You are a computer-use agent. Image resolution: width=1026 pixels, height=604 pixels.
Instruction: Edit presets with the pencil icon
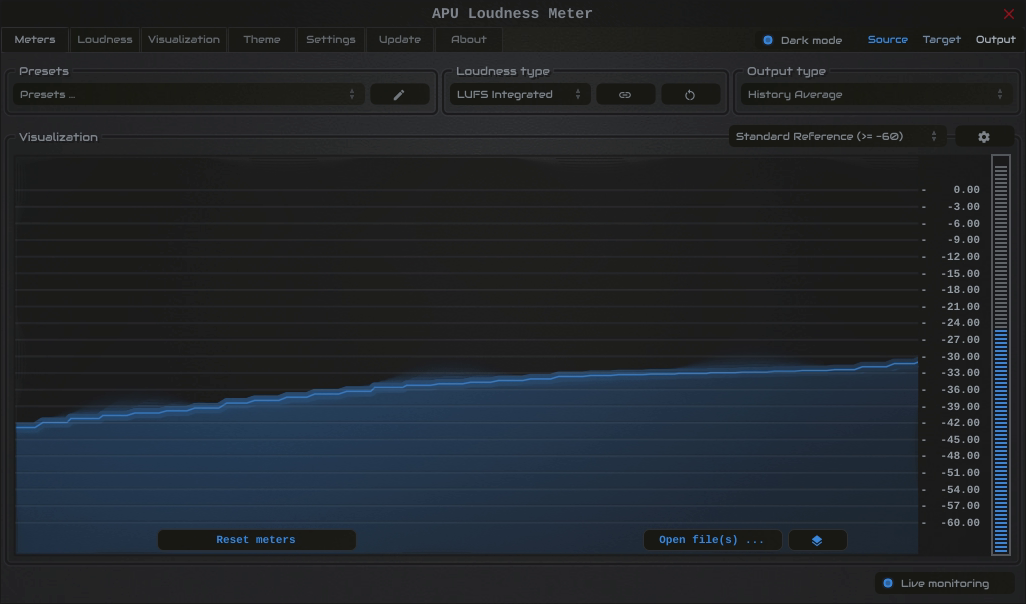coord(399,94)
